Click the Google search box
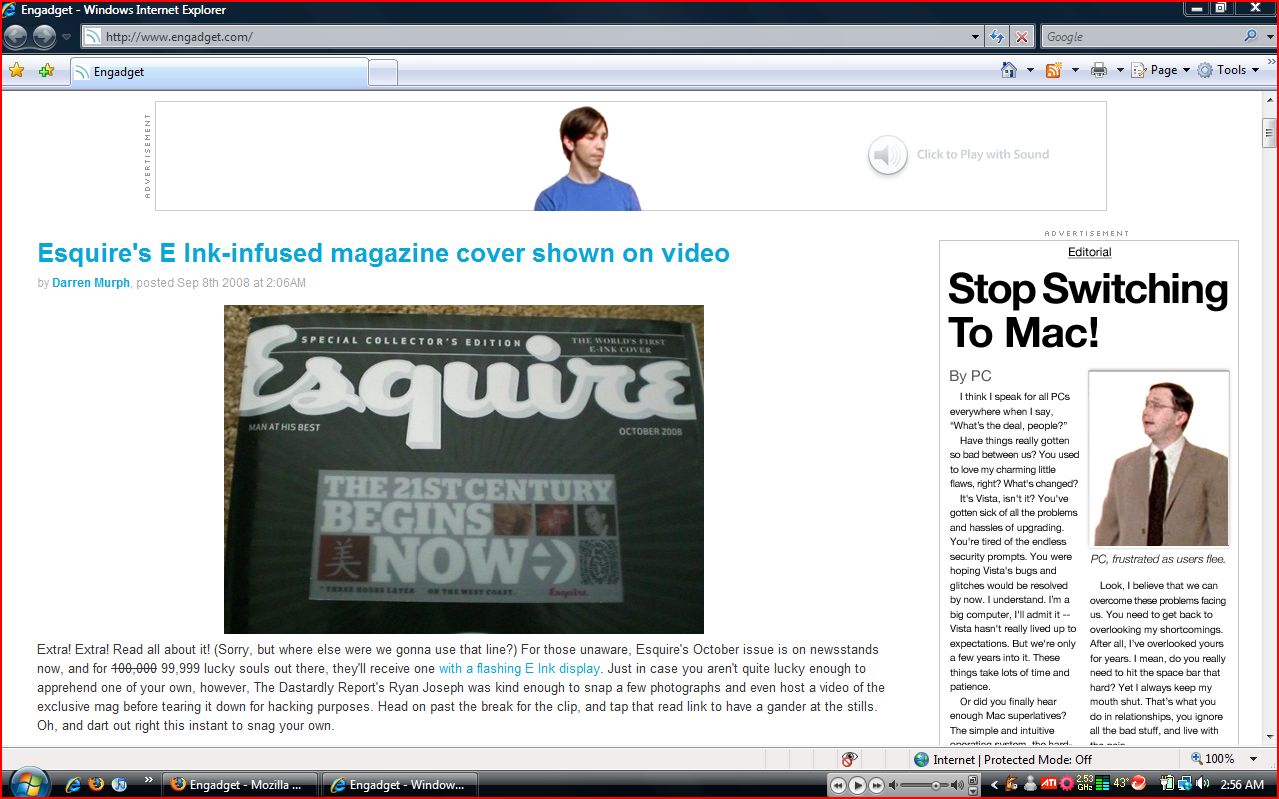The height and width of the screenshot is (799, 1279). [1140, 37]
